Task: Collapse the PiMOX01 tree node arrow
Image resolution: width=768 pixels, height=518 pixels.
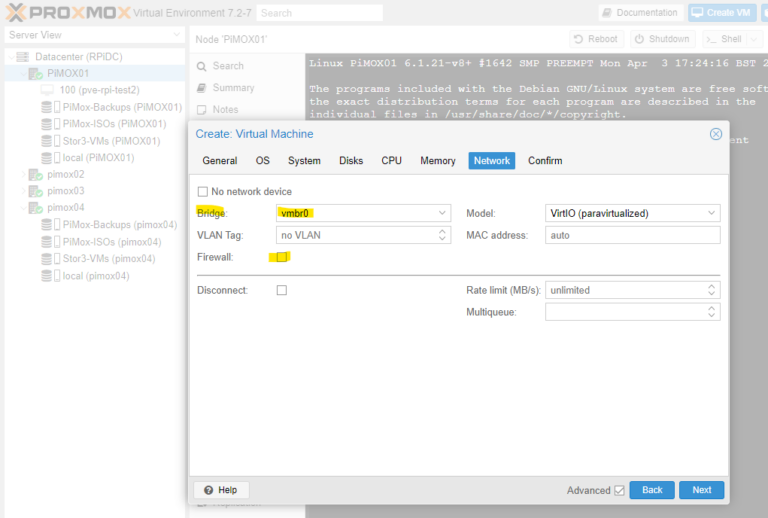Action: (x=23, y=73)
